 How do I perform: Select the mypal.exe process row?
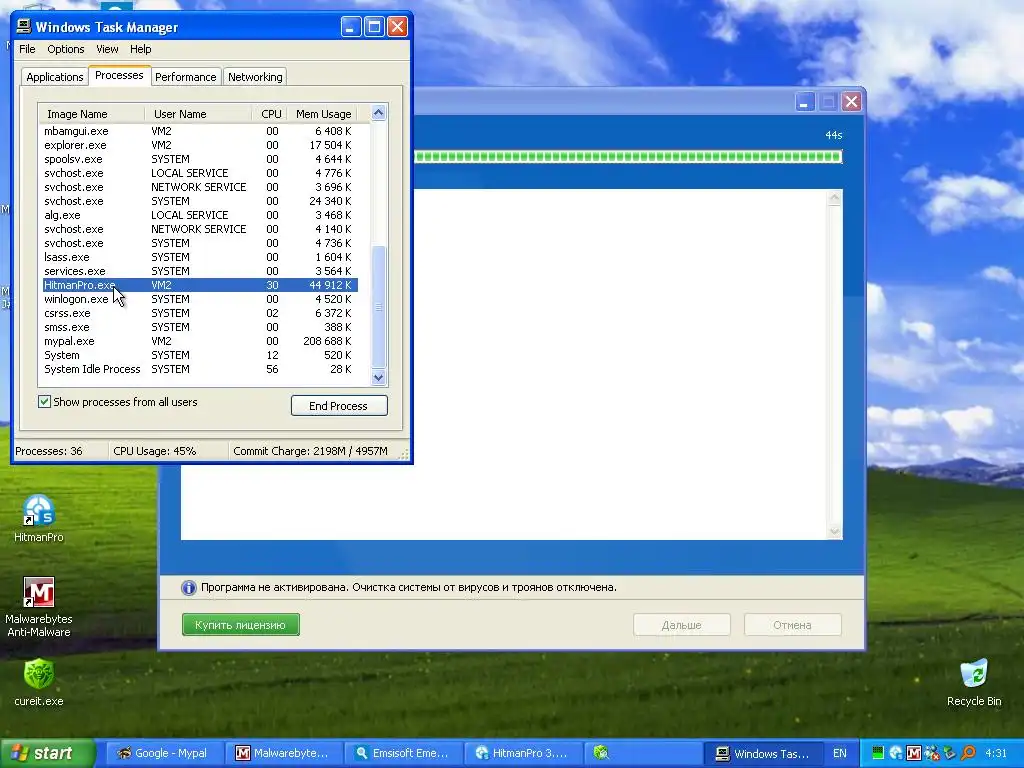tap(199, 341)
